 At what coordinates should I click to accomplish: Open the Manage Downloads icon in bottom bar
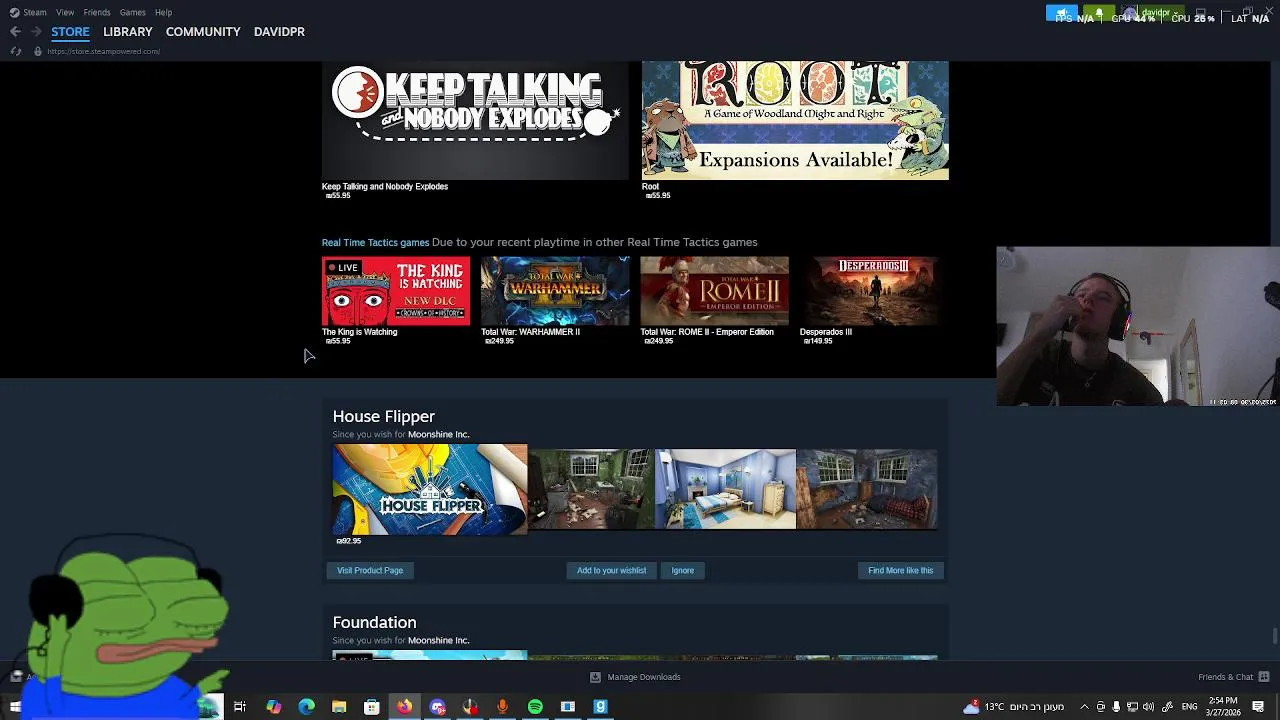coord(595,677)
